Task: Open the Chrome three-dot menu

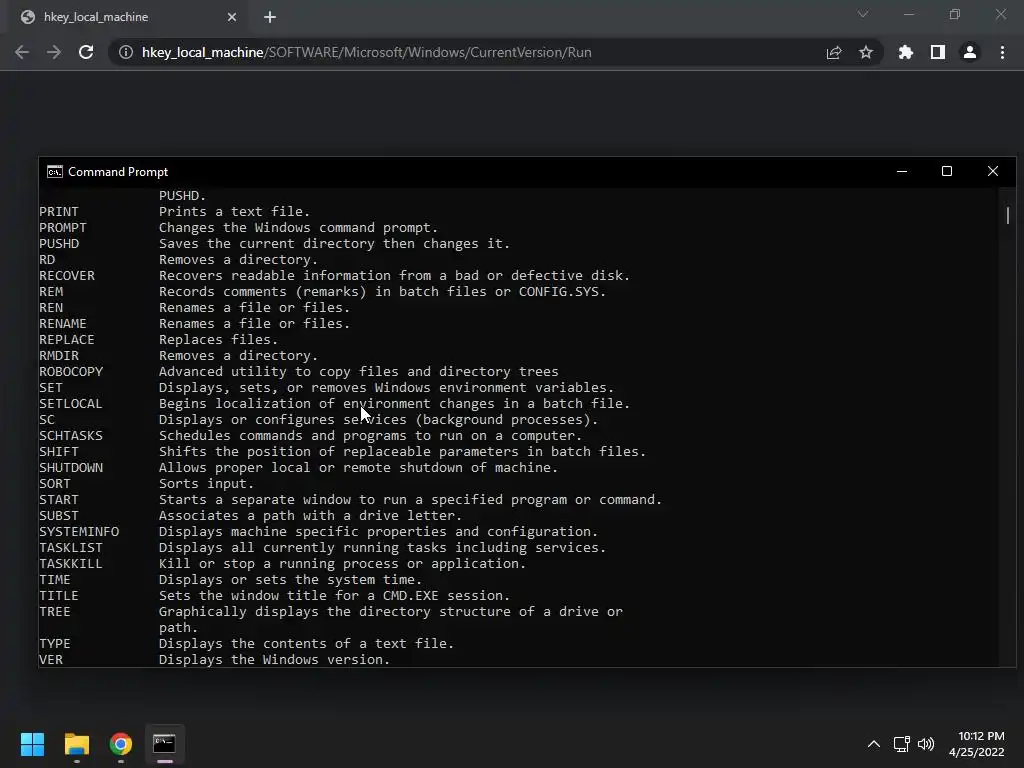Action: (1002, 52)
